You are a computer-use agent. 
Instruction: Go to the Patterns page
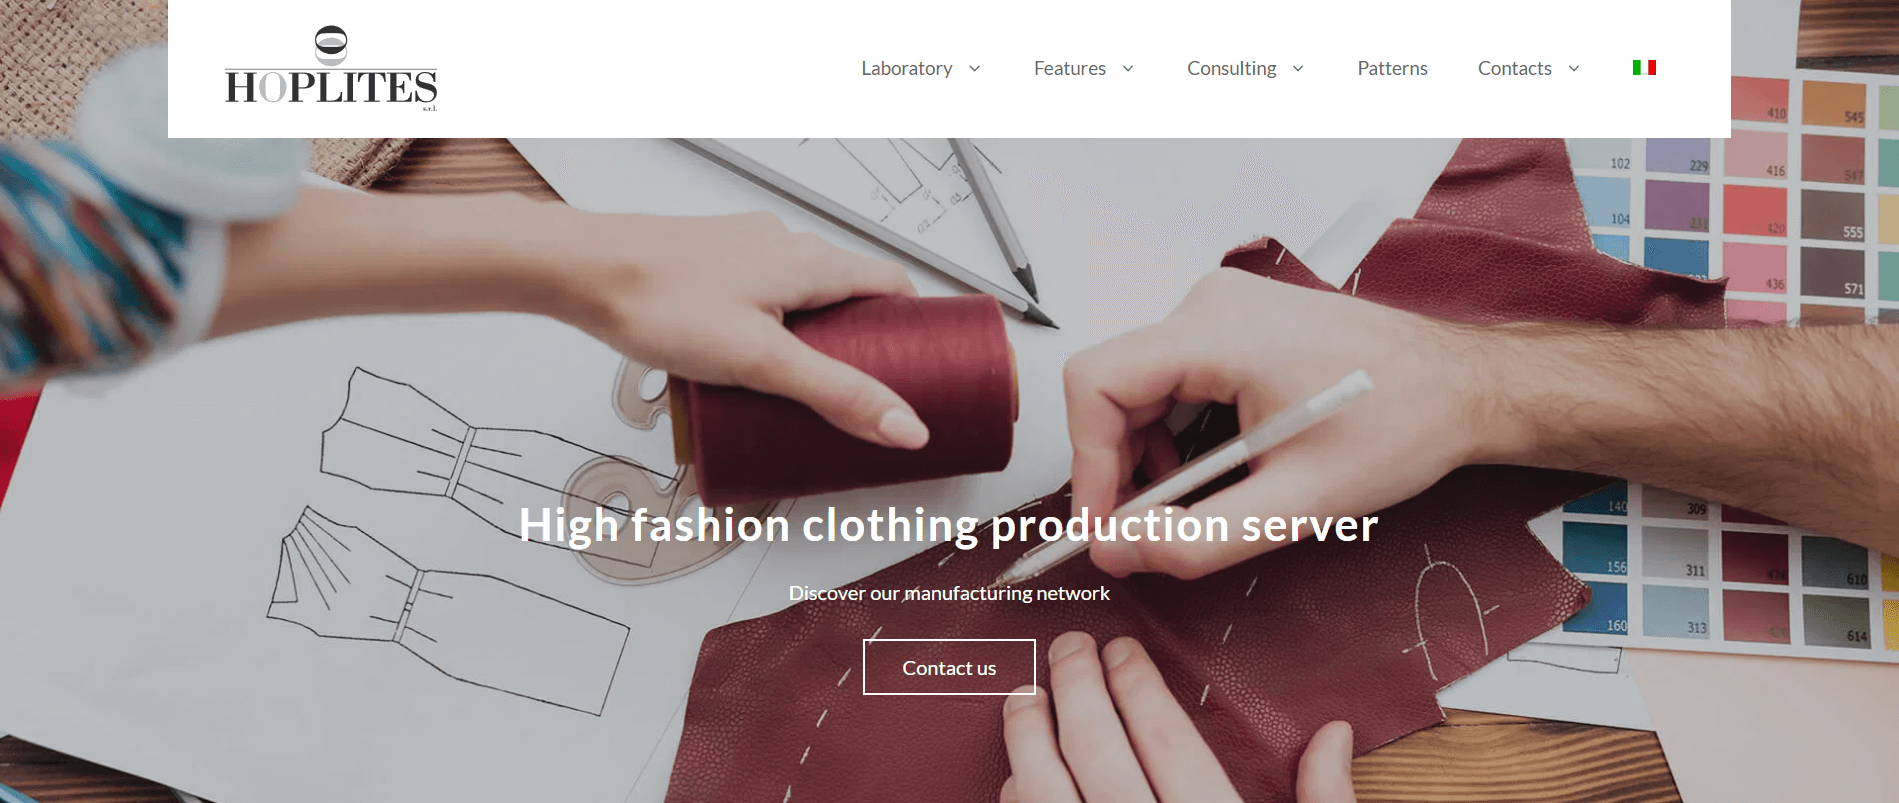(1392, 68)
